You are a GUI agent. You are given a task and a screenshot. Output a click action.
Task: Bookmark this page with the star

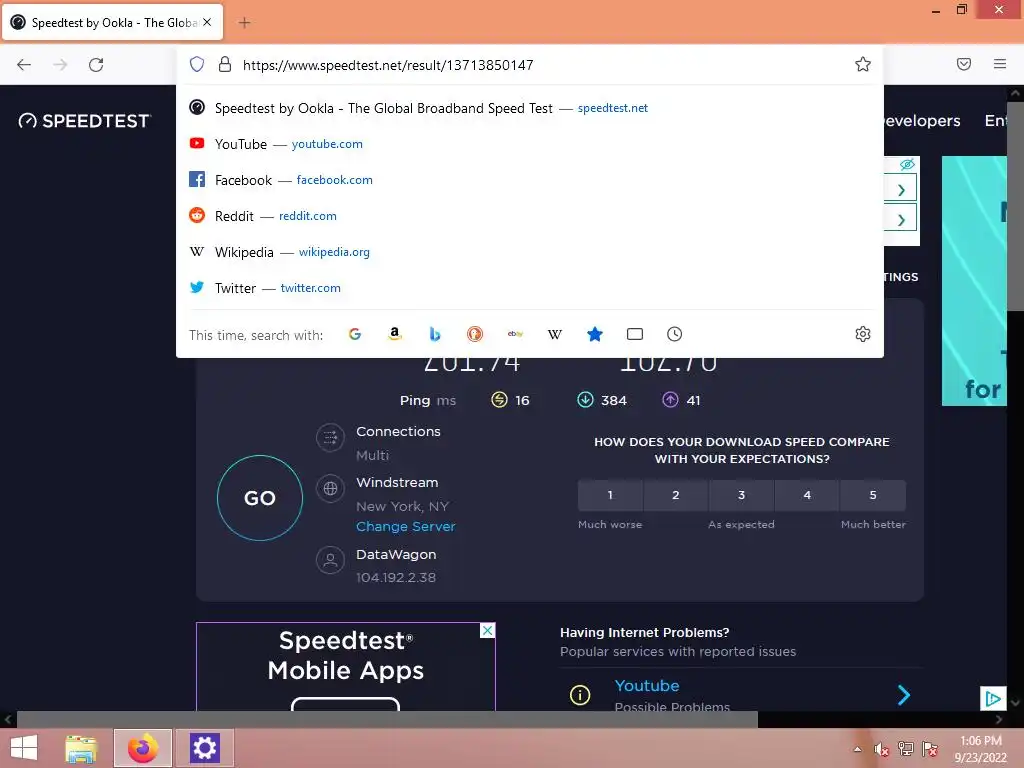[x=863, y=64]
